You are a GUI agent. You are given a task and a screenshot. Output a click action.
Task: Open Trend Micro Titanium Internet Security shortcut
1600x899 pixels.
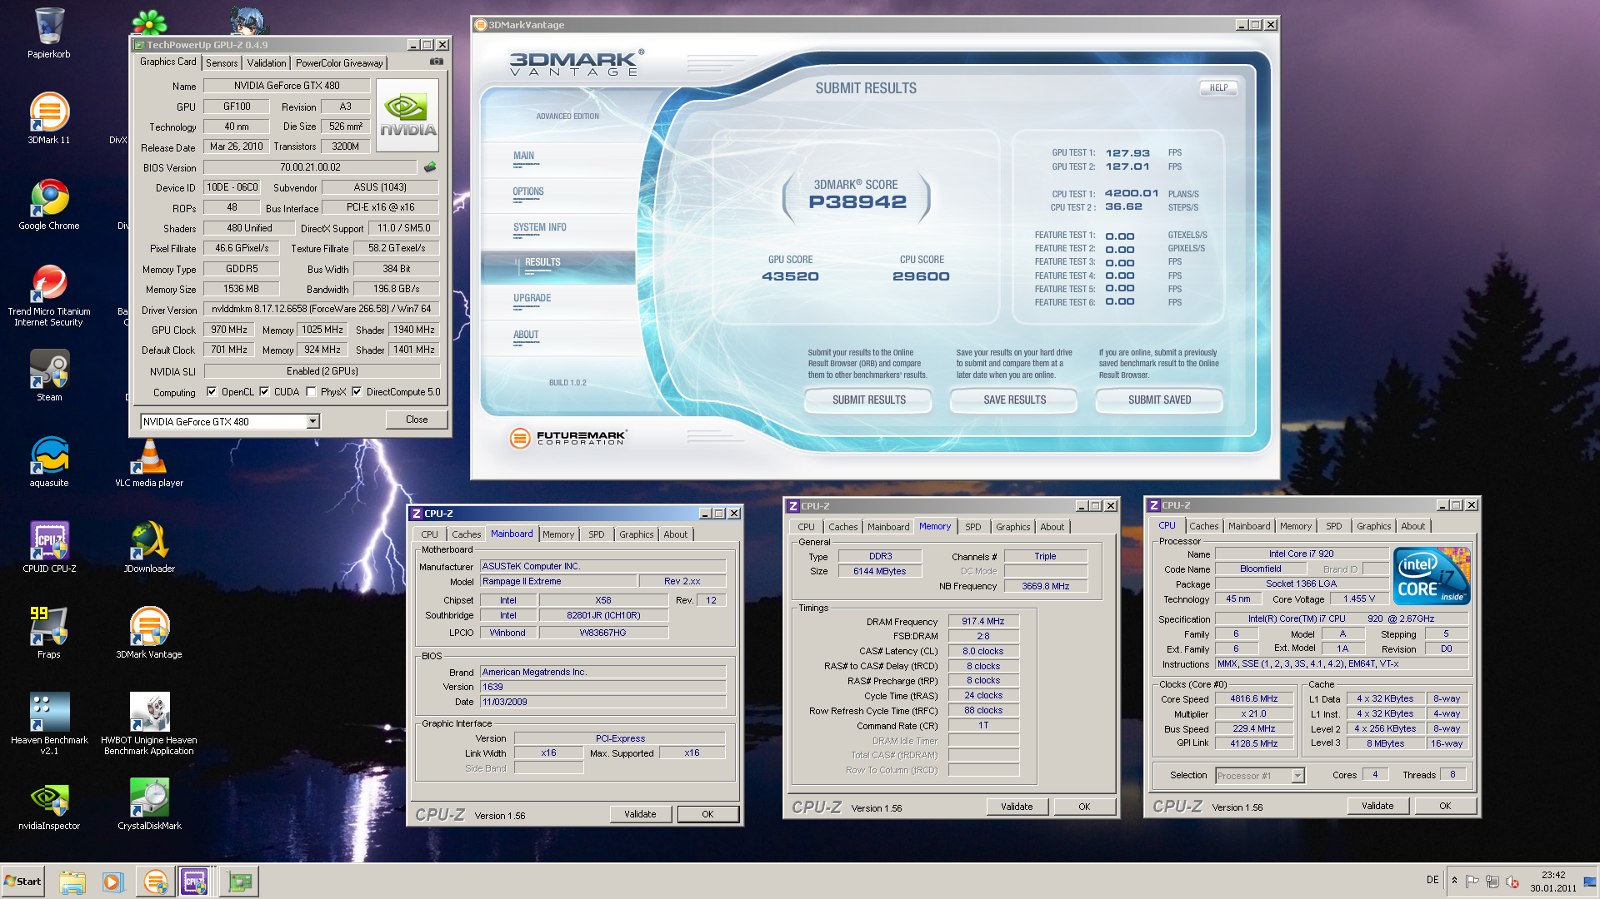point(49,295)
